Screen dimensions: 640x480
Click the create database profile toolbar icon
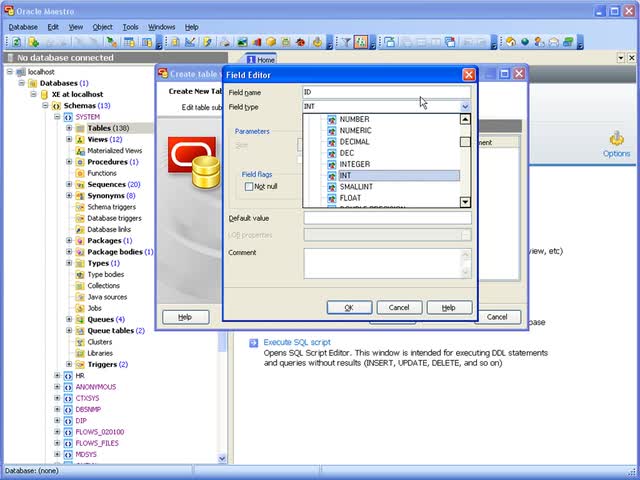pos(34,42)
